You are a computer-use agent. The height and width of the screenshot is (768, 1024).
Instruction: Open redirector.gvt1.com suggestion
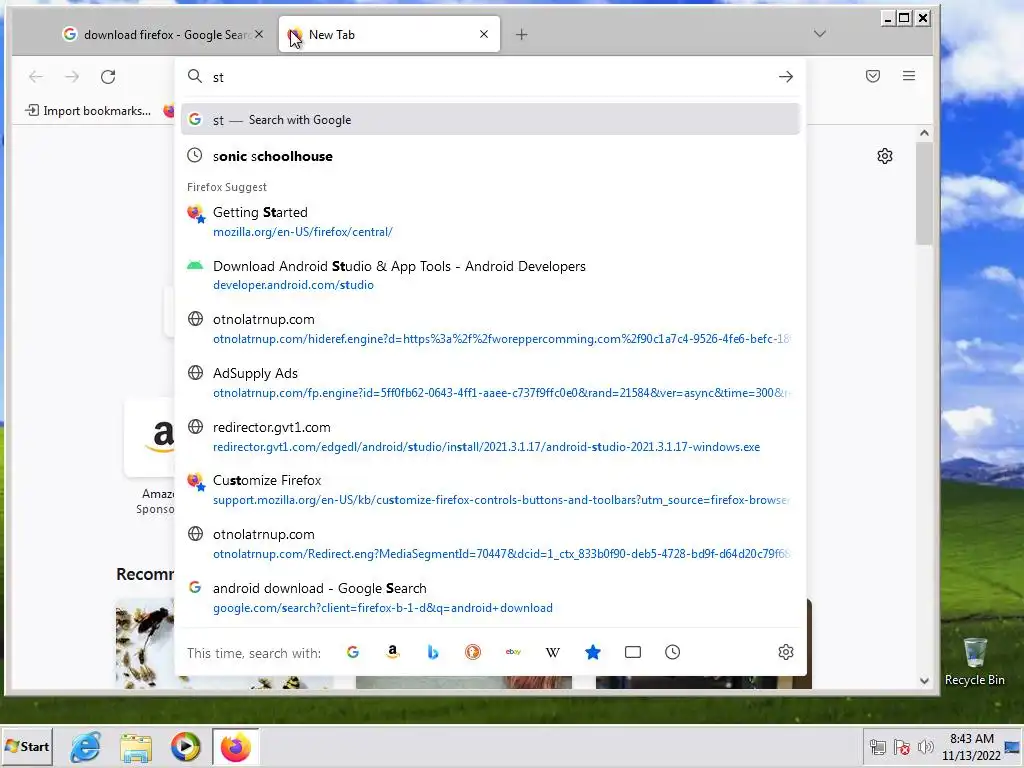pyautogui.click(x=490, y=436)
